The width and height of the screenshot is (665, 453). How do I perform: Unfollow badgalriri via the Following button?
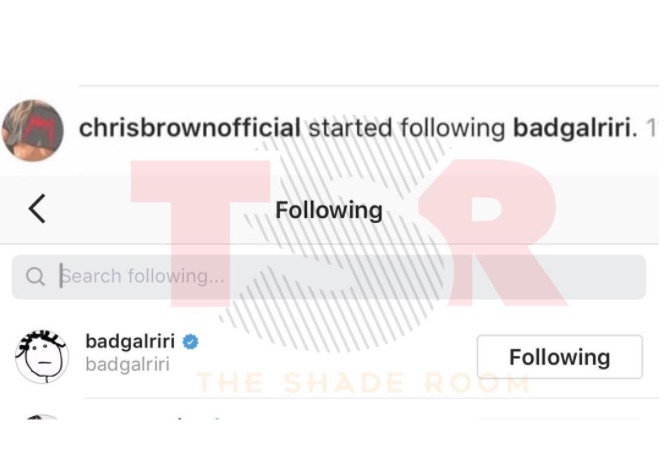coord(559,357)
